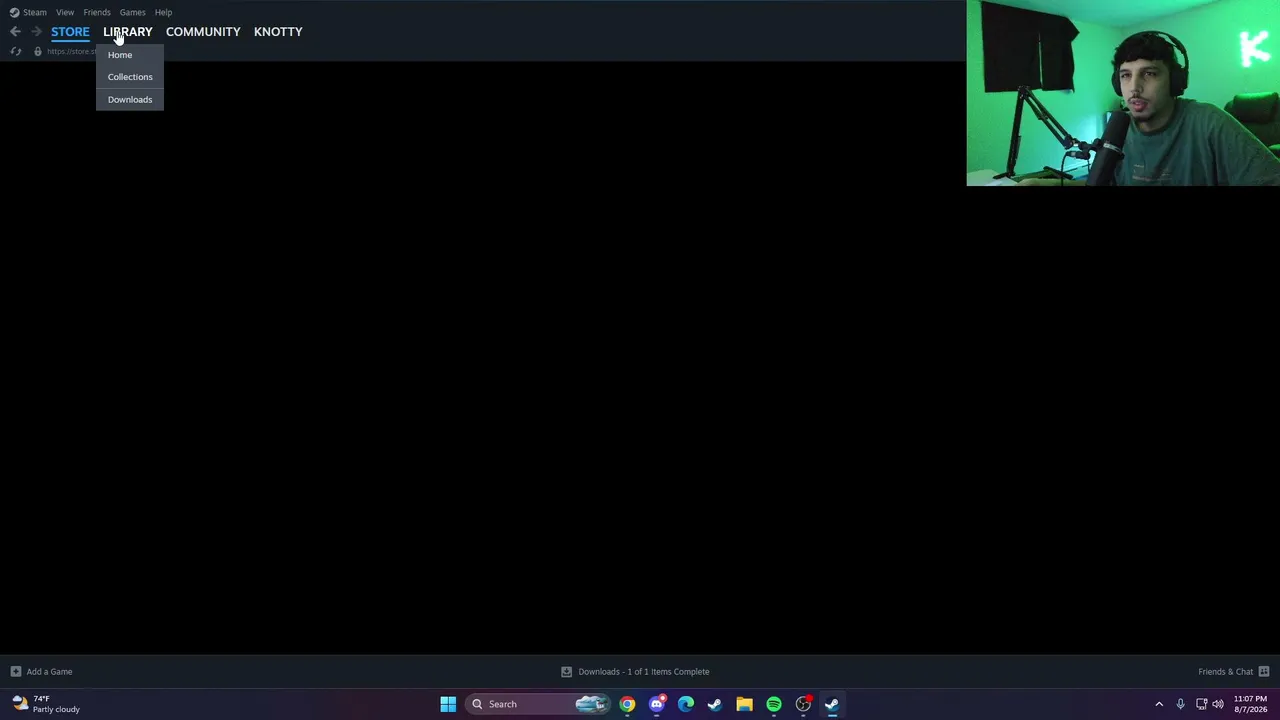Open the LIBRARY tab
The height and width of the screenshot is (720, 1280).
coord(128,32)
